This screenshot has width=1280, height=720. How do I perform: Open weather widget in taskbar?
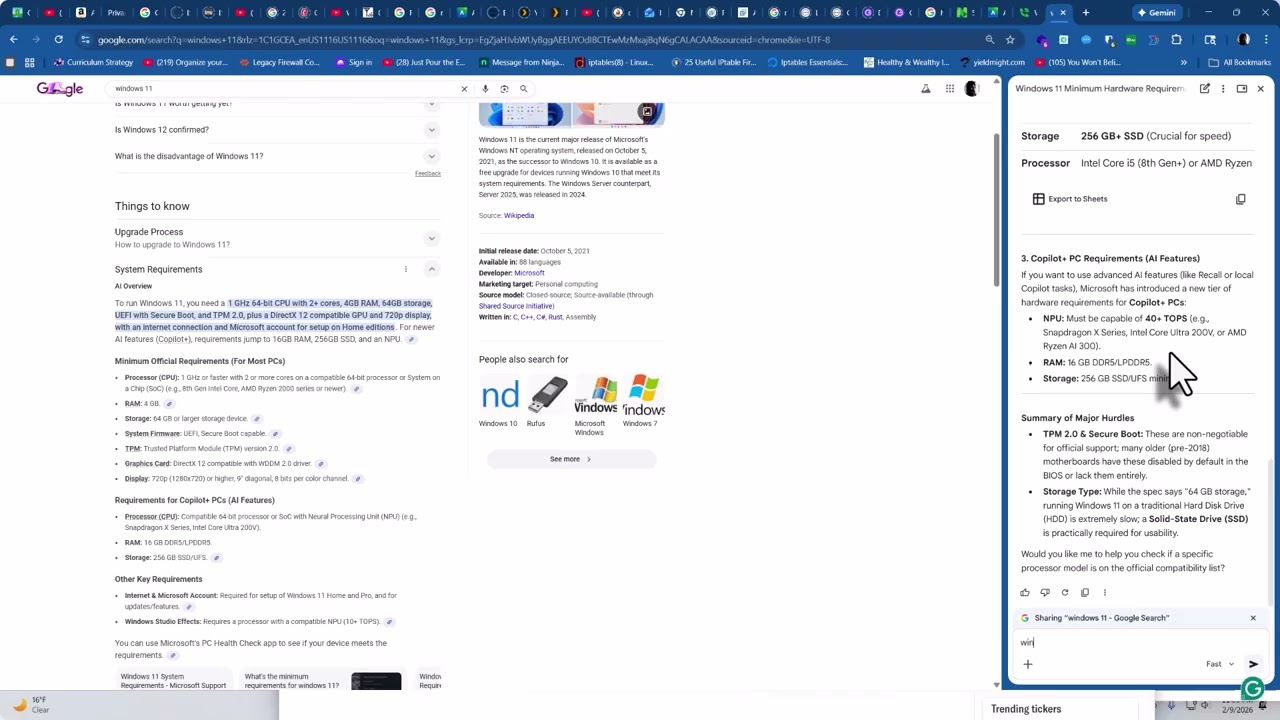click(x=30, y=705)
